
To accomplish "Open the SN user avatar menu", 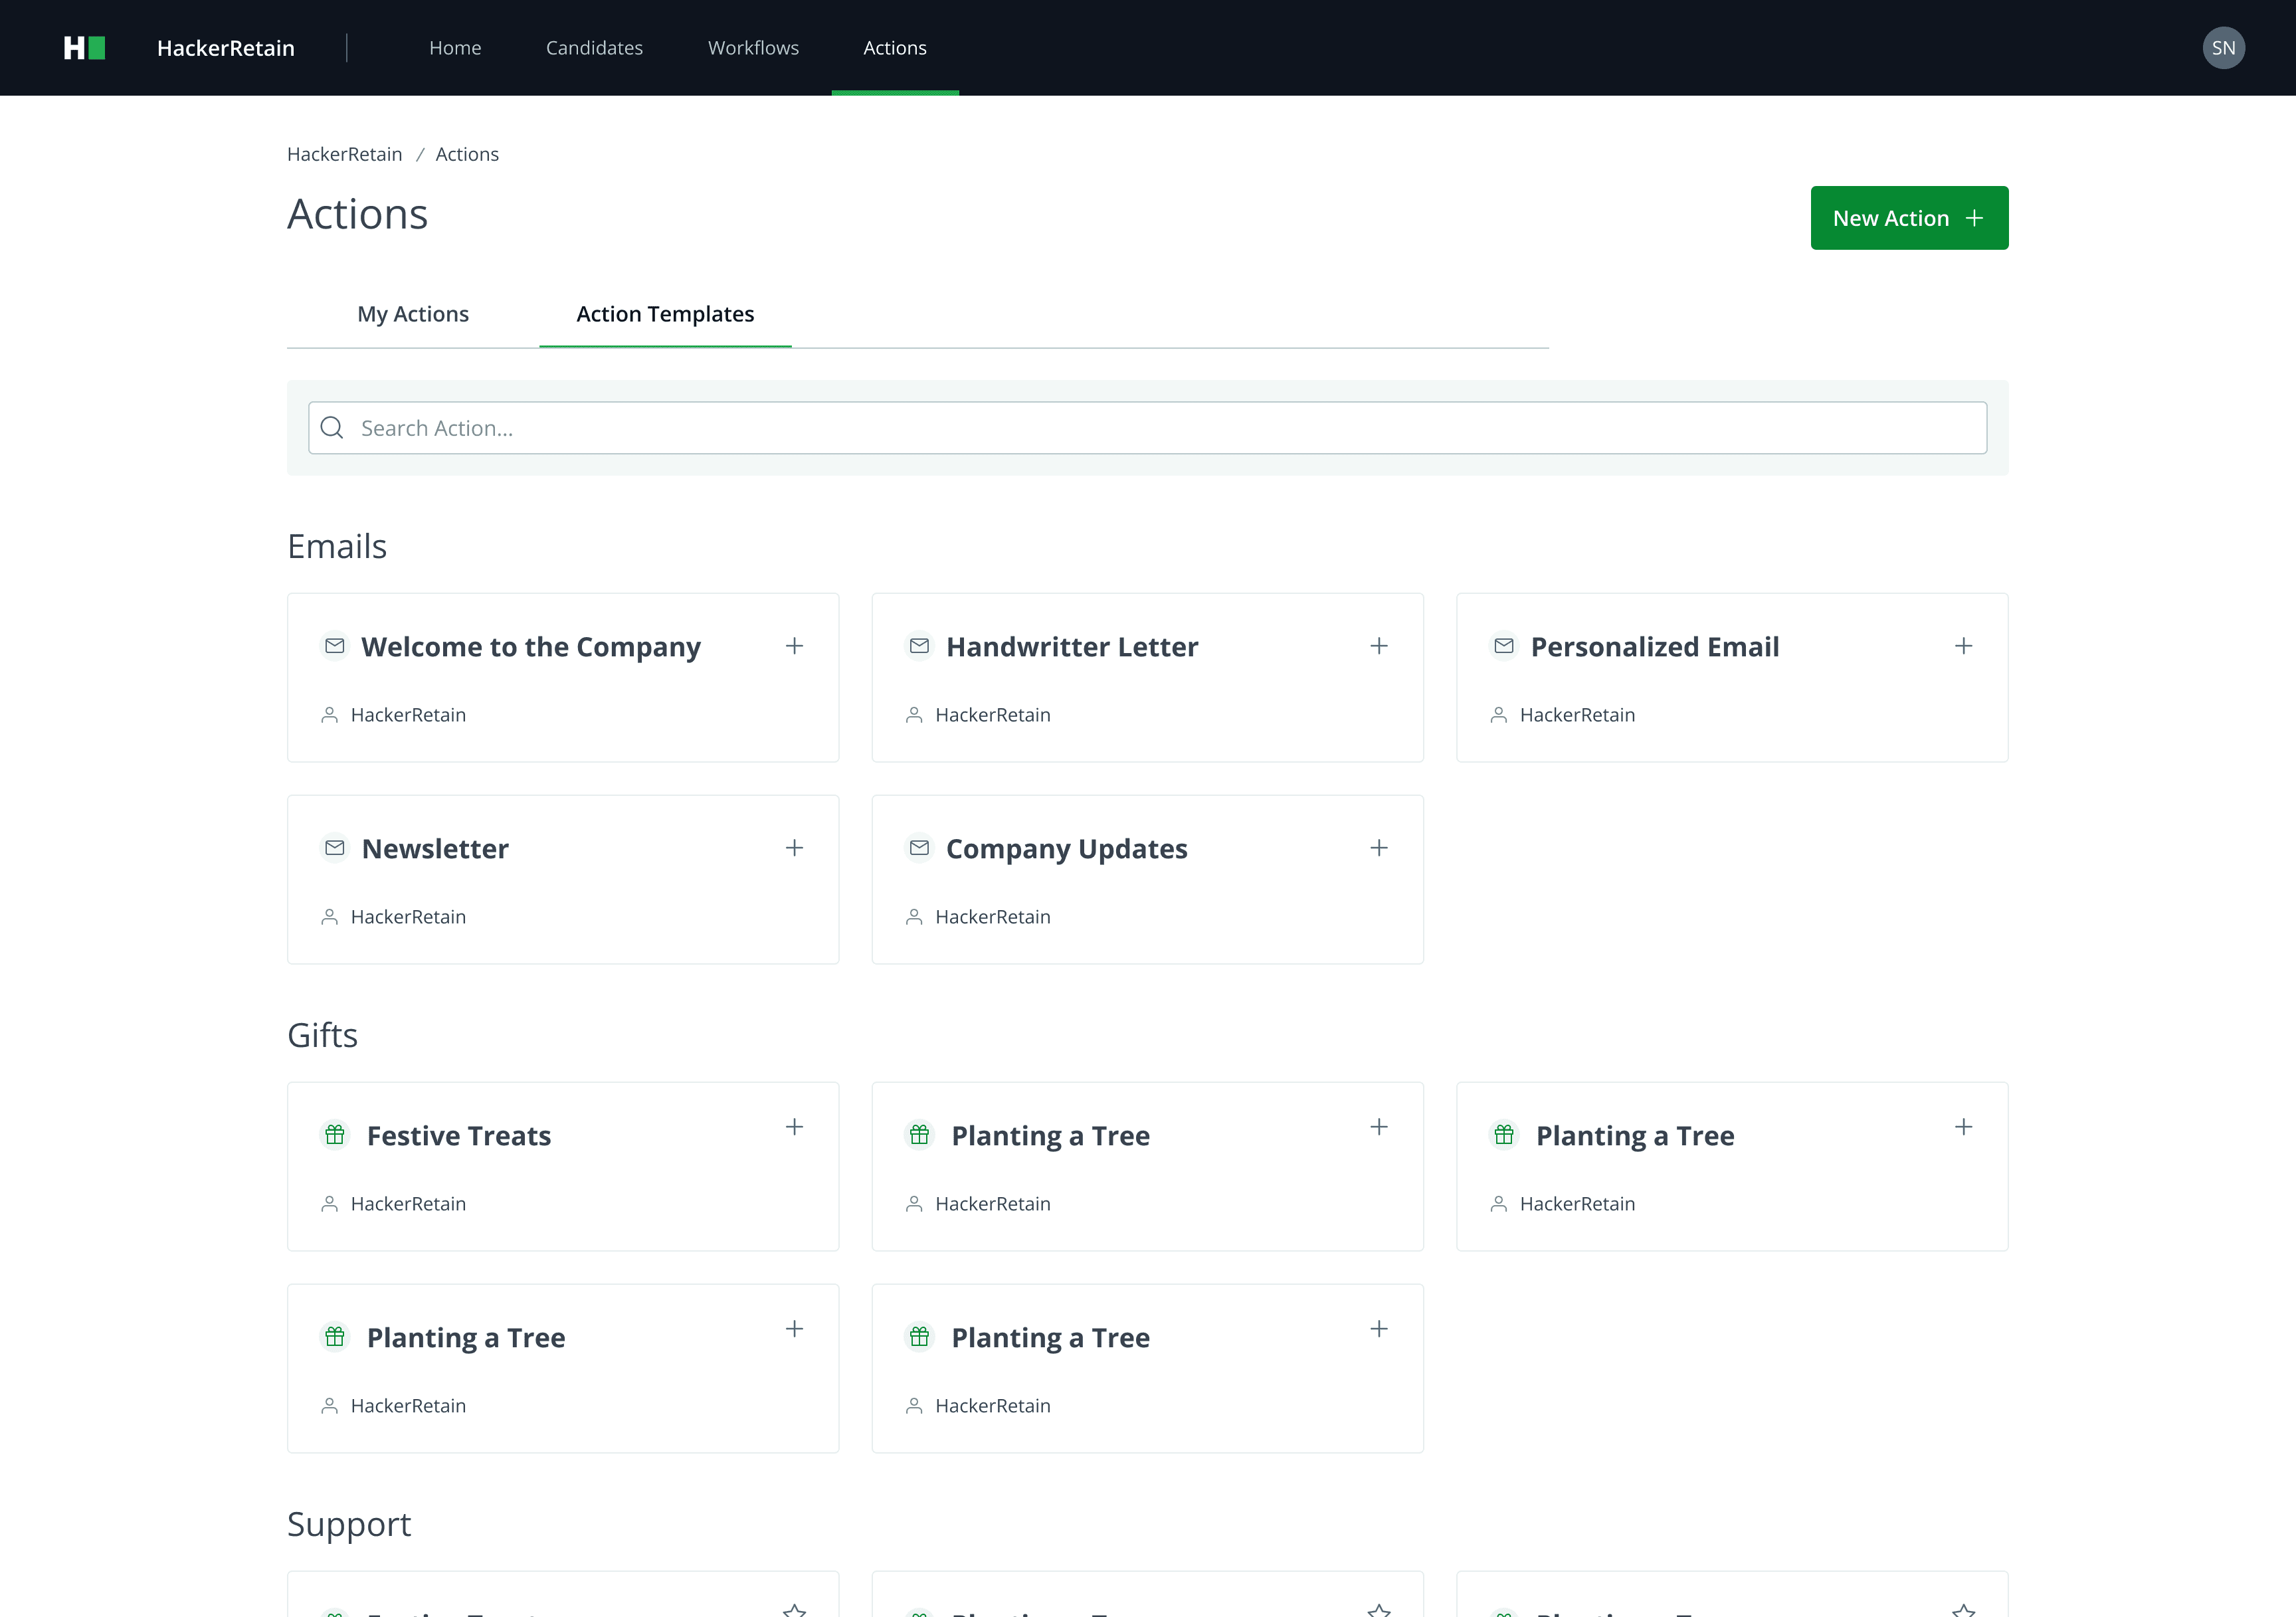I will click(x=2223, y=48).
